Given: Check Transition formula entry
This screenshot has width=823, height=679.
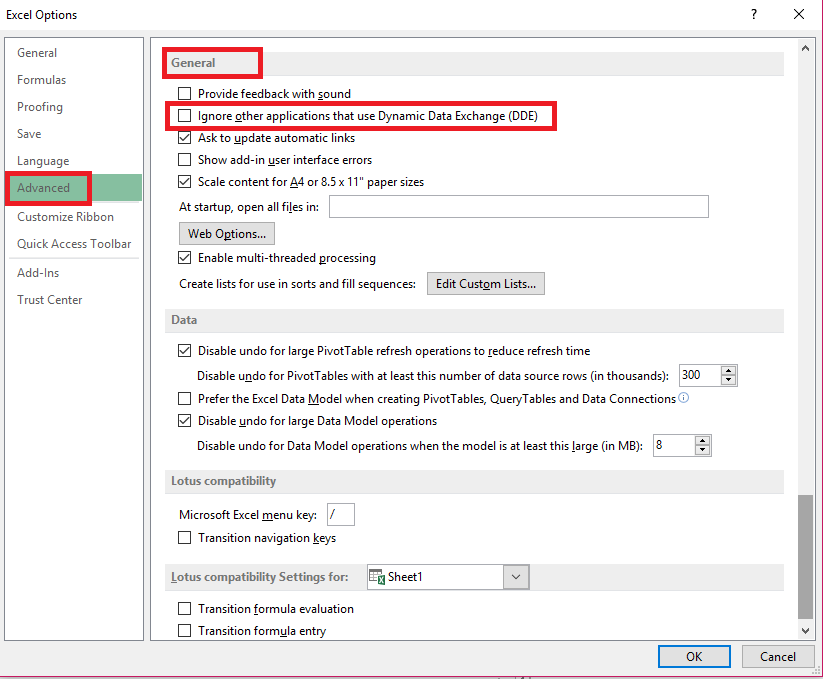Looking at the screenshot, I should [x=184, y=631].
